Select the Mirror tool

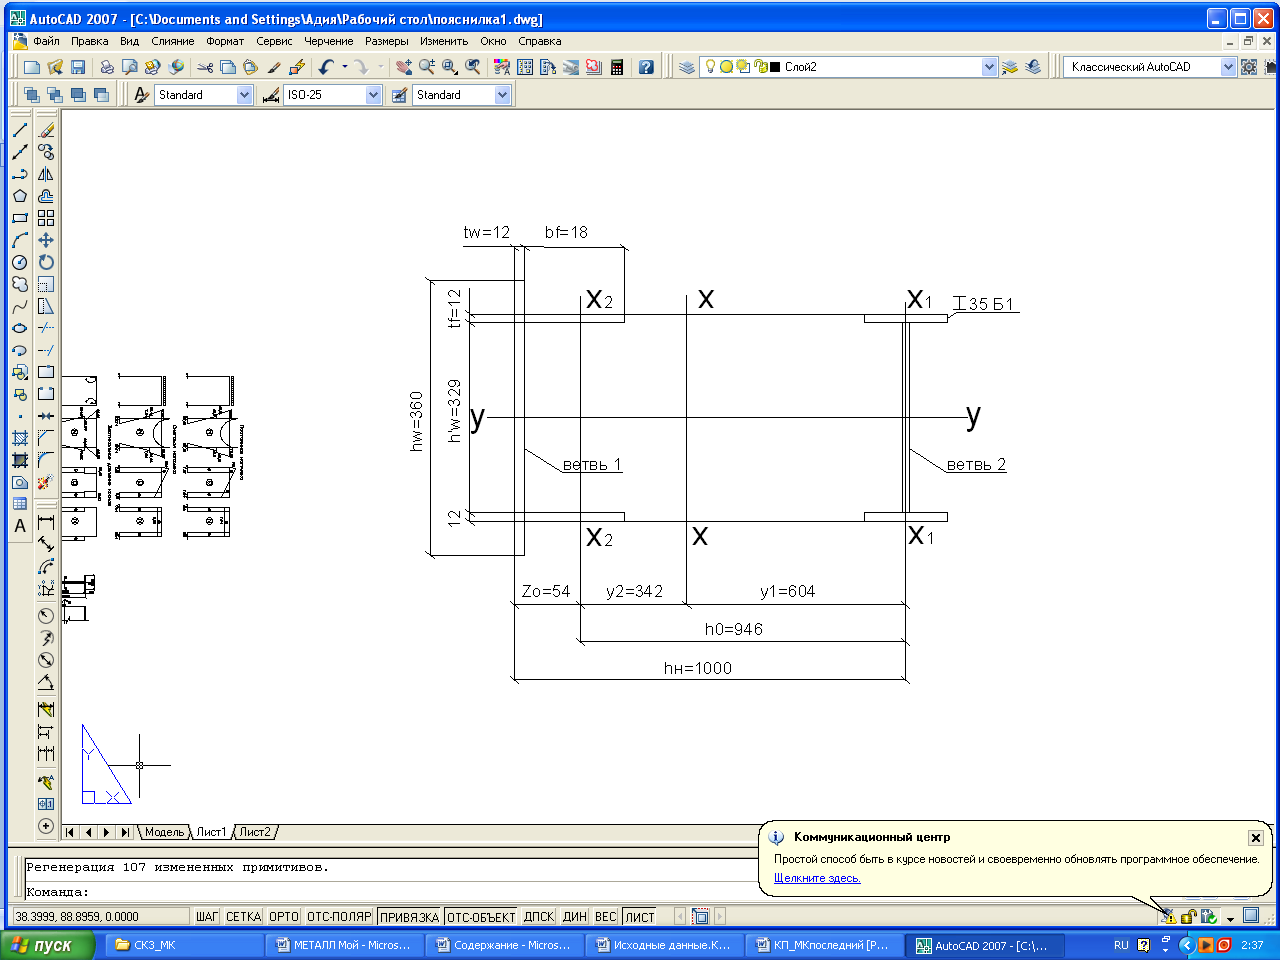46,174
